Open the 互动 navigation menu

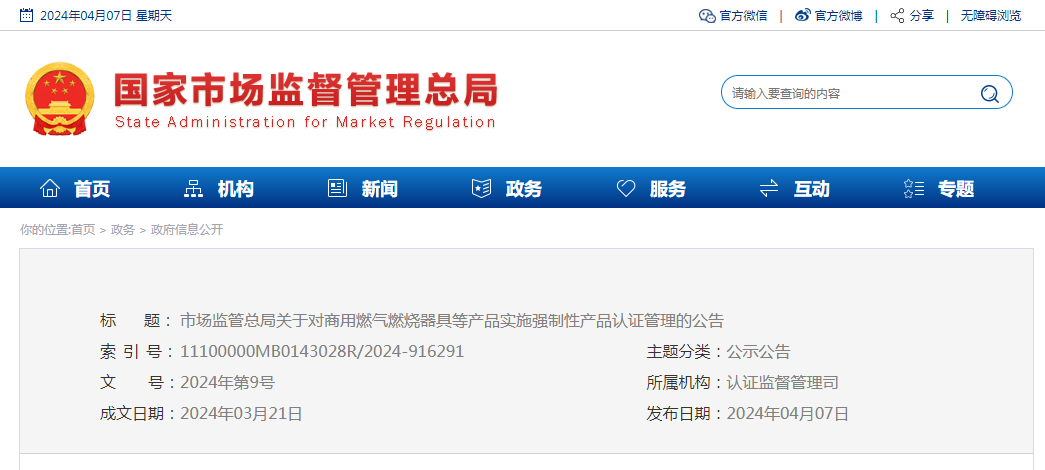point(812,189)
